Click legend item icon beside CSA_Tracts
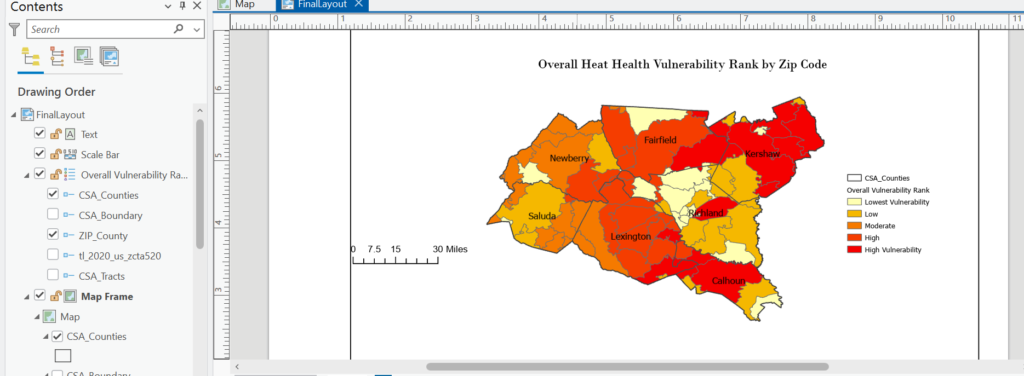 pos(69,275)
